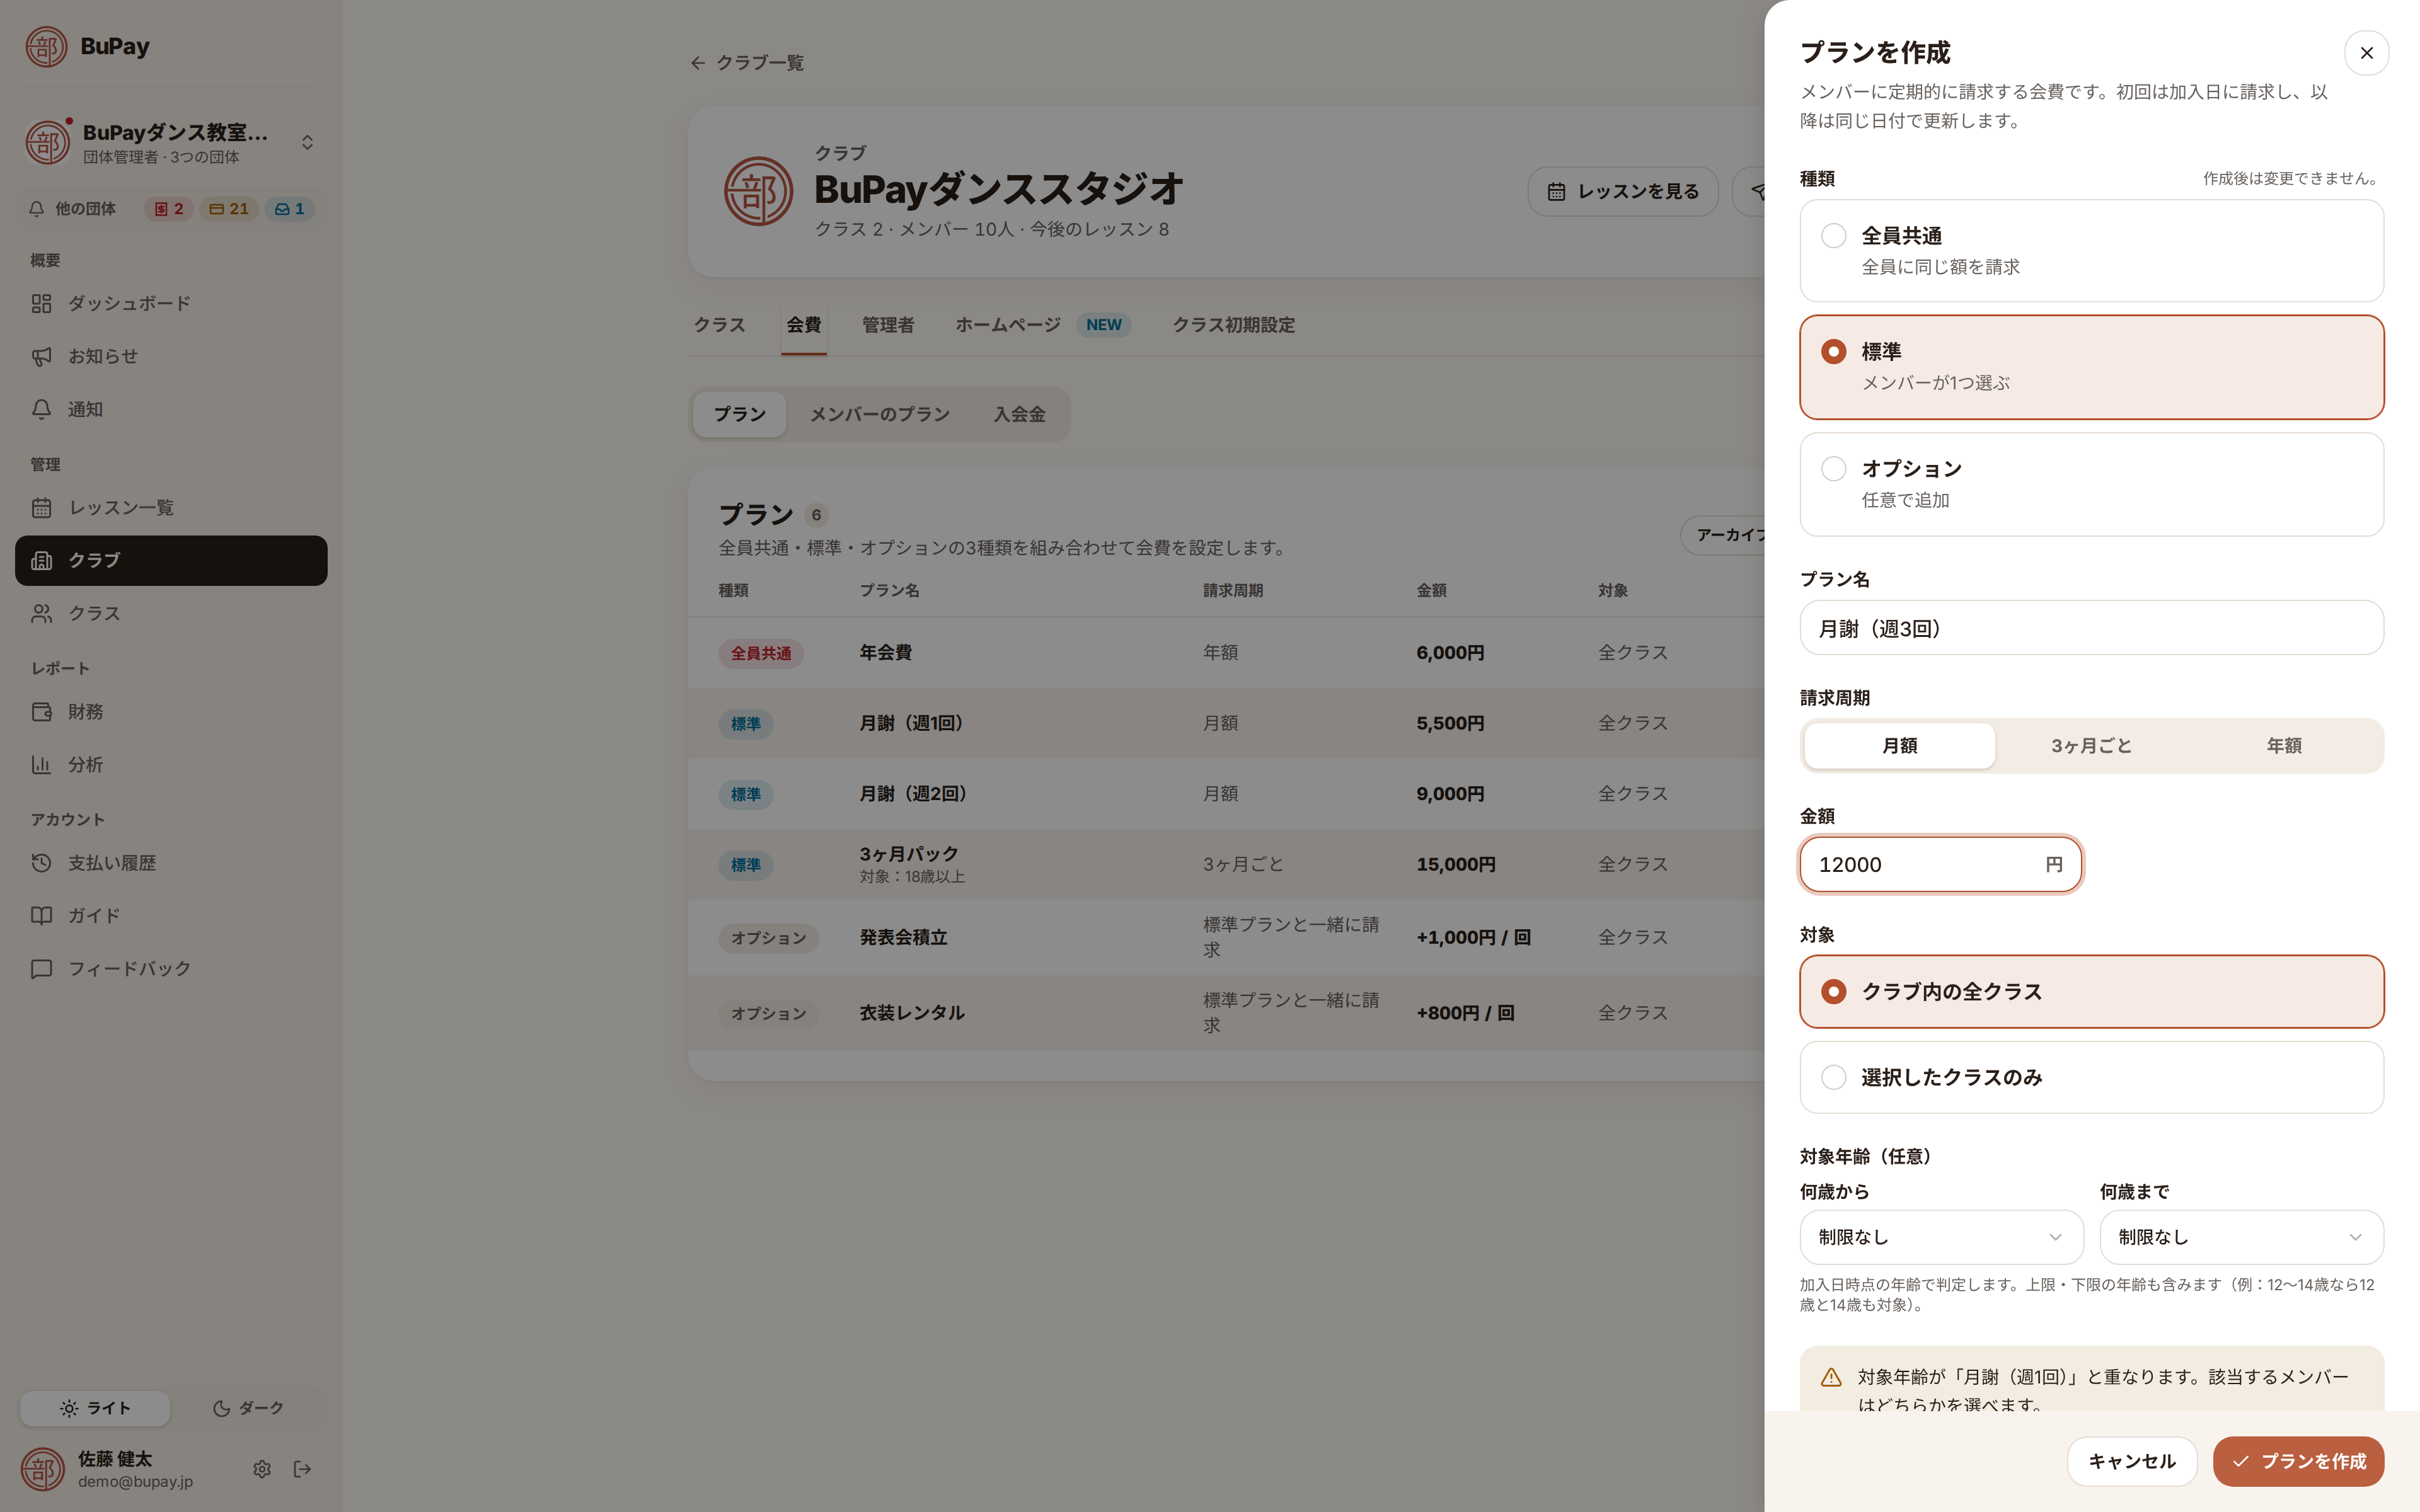The image size is (2420, 1512).
Task: Select 年額 billing cycle tab
Action: click(2284, 746)
